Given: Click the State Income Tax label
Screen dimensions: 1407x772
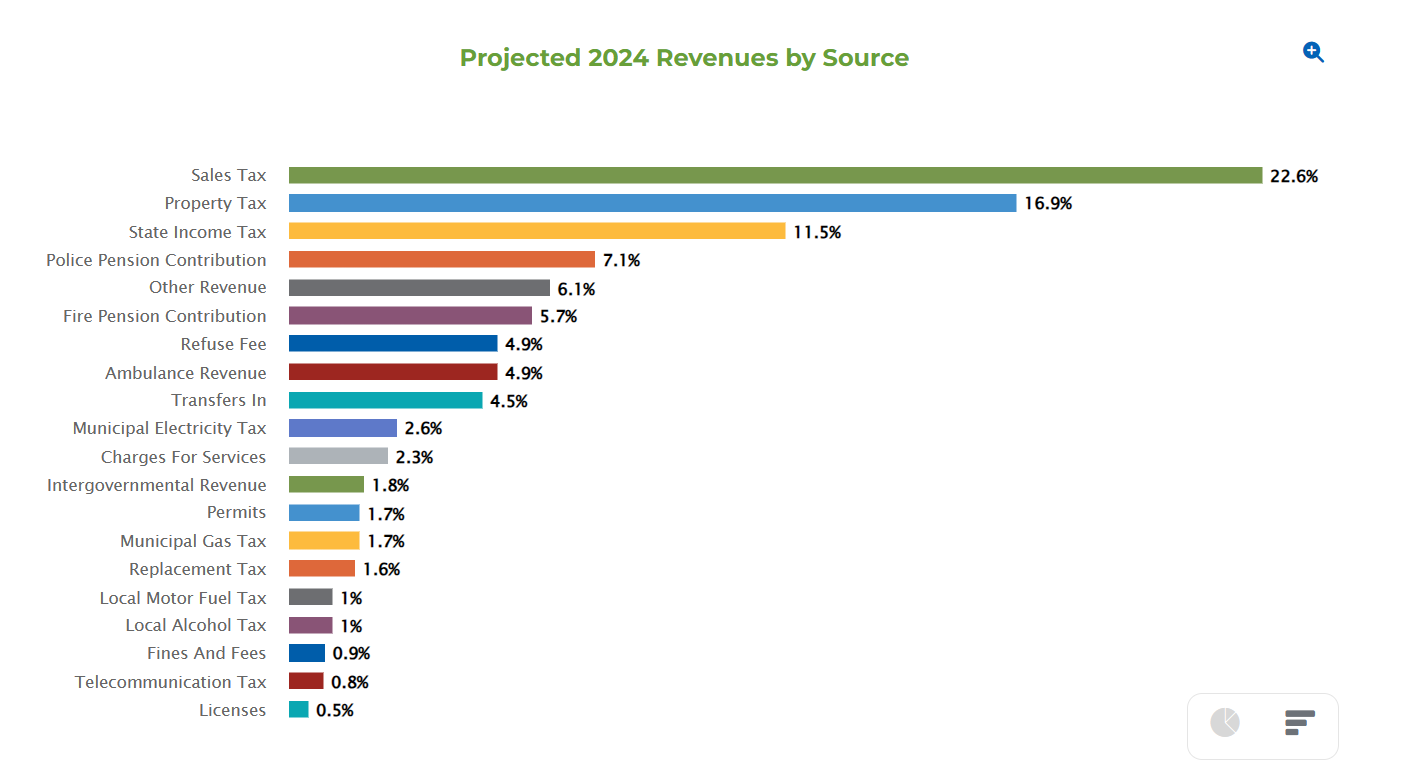Looking at the screenshot, I should pyautogui.click(x=198, y=232).
